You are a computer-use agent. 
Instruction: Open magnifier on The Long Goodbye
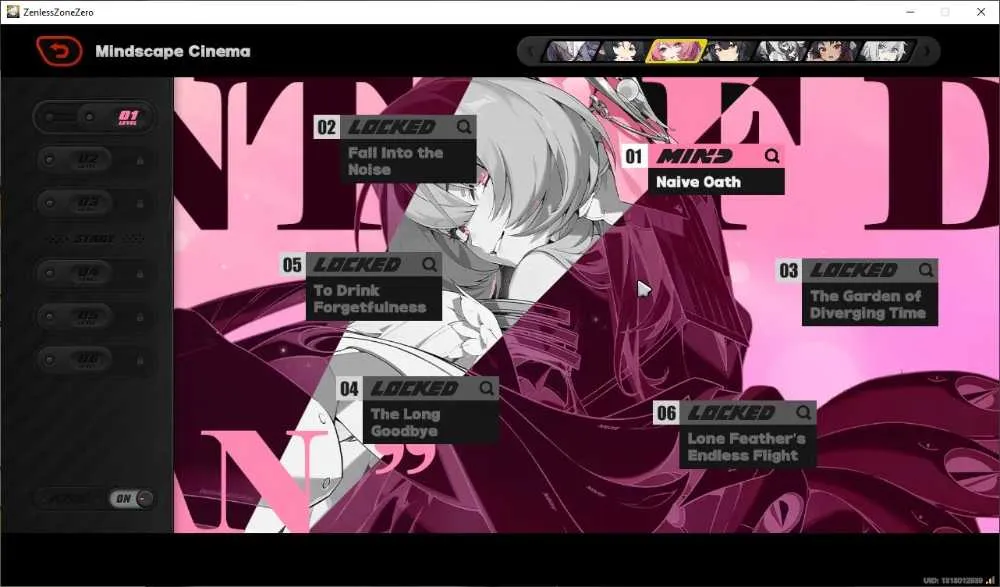pyautogui.click(x=487, y=388)
